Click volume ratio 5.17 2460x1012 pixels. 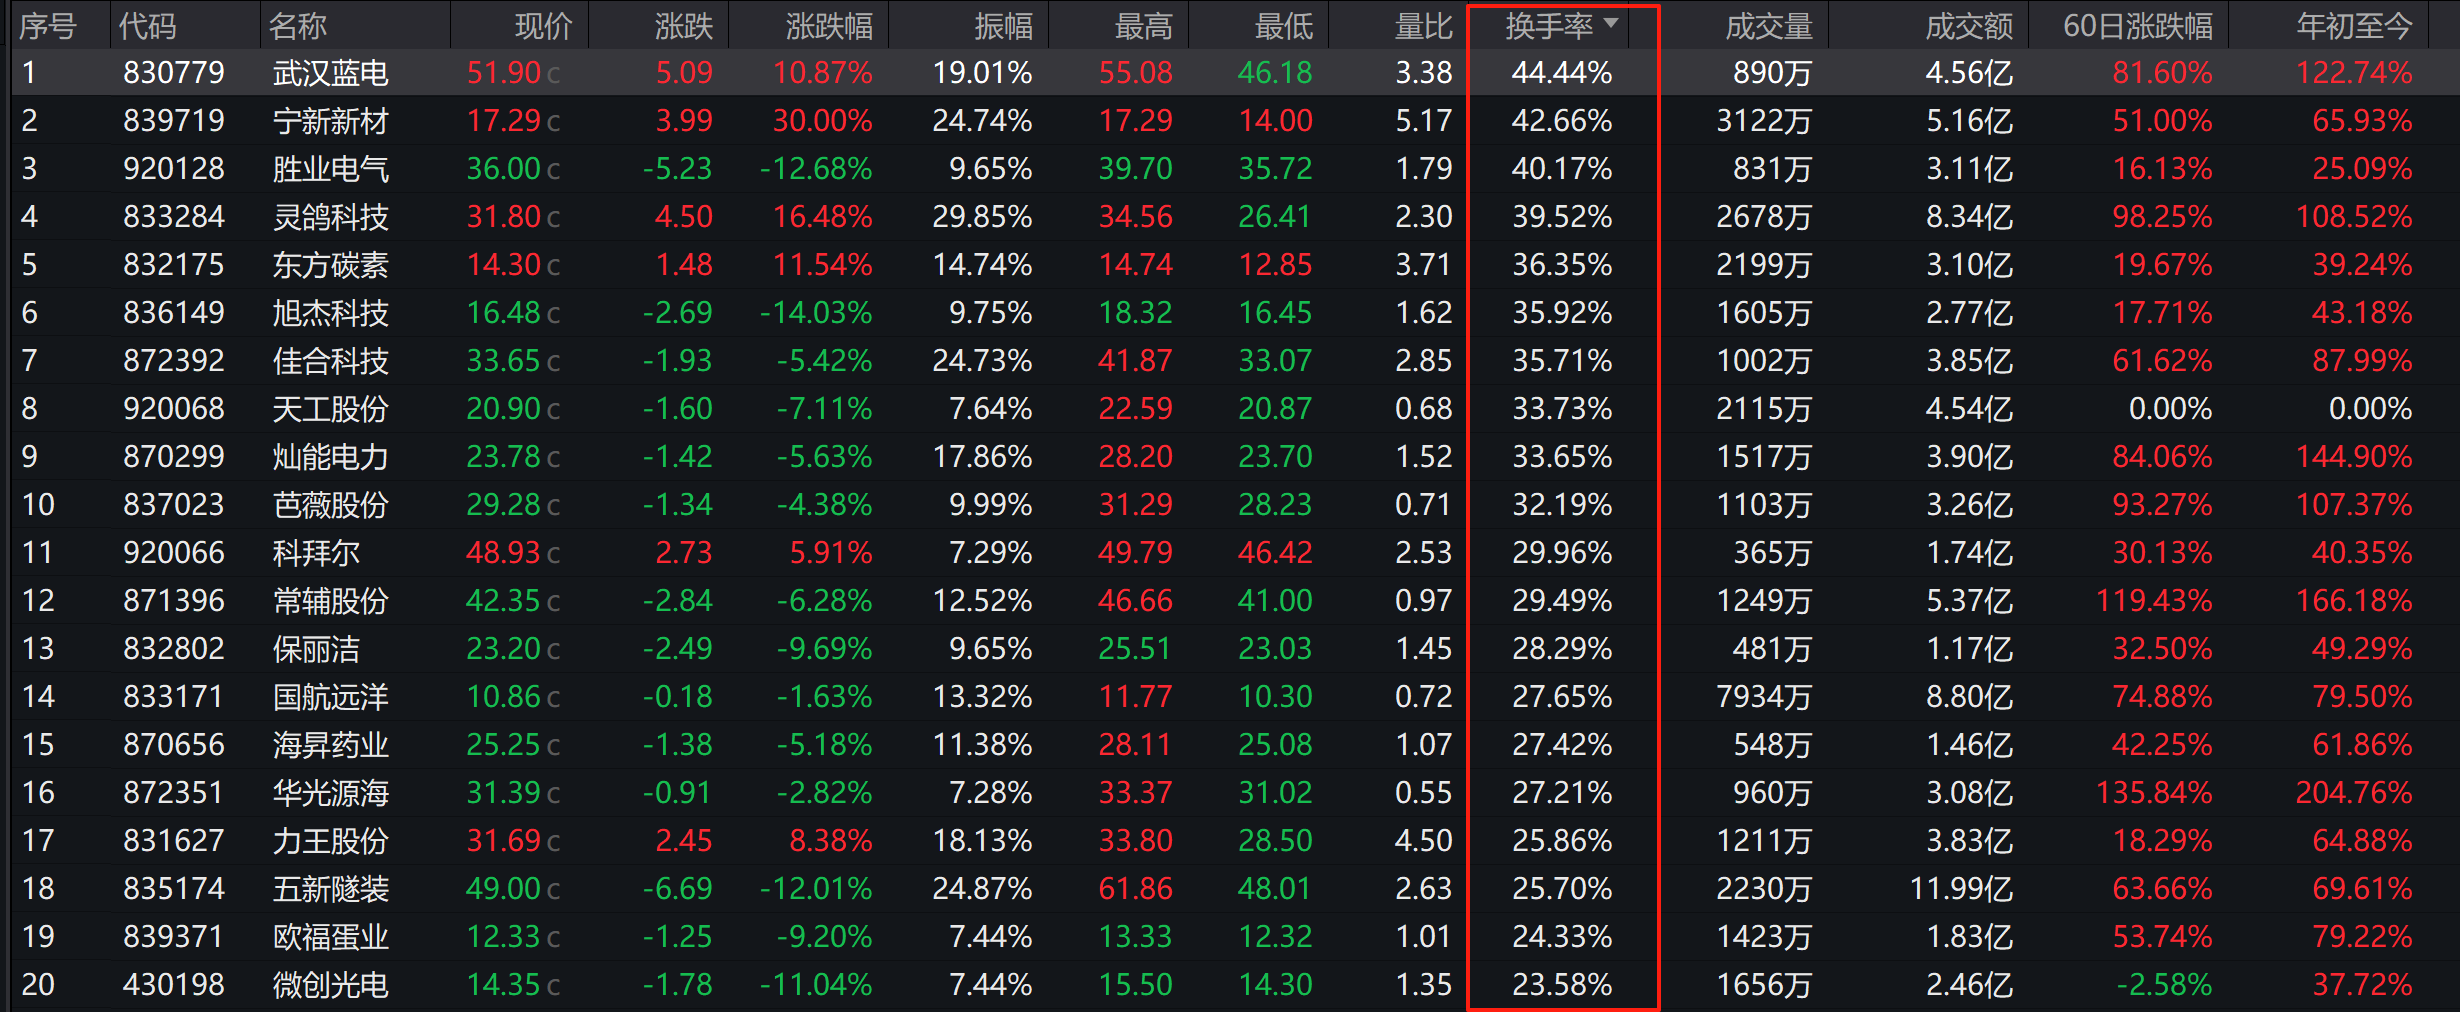1424,121
